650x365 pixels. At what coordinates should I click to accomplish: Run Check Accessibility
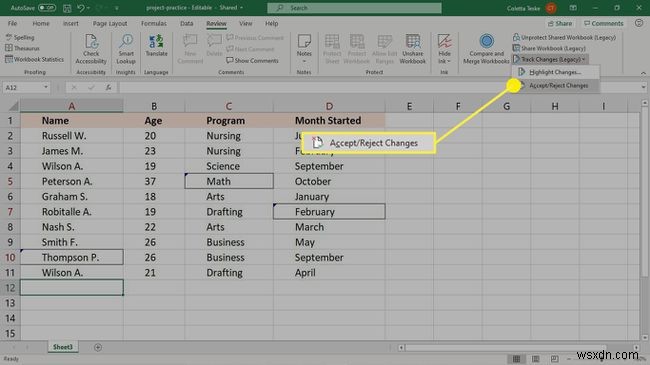91,49
